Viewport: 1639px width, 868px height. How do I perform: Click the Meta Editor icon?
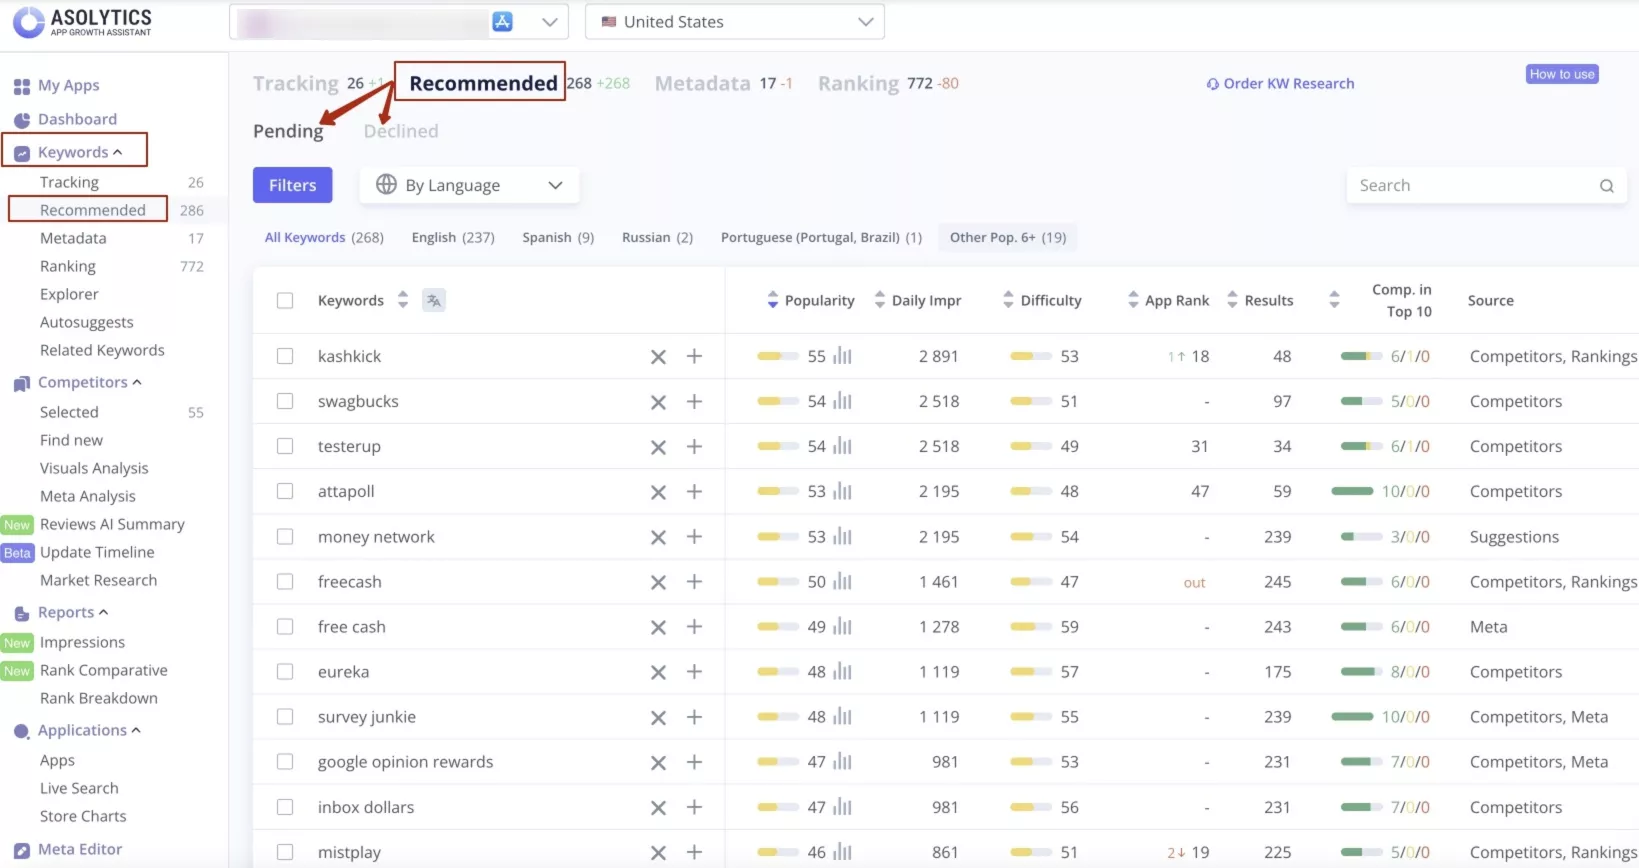point(21,850)
